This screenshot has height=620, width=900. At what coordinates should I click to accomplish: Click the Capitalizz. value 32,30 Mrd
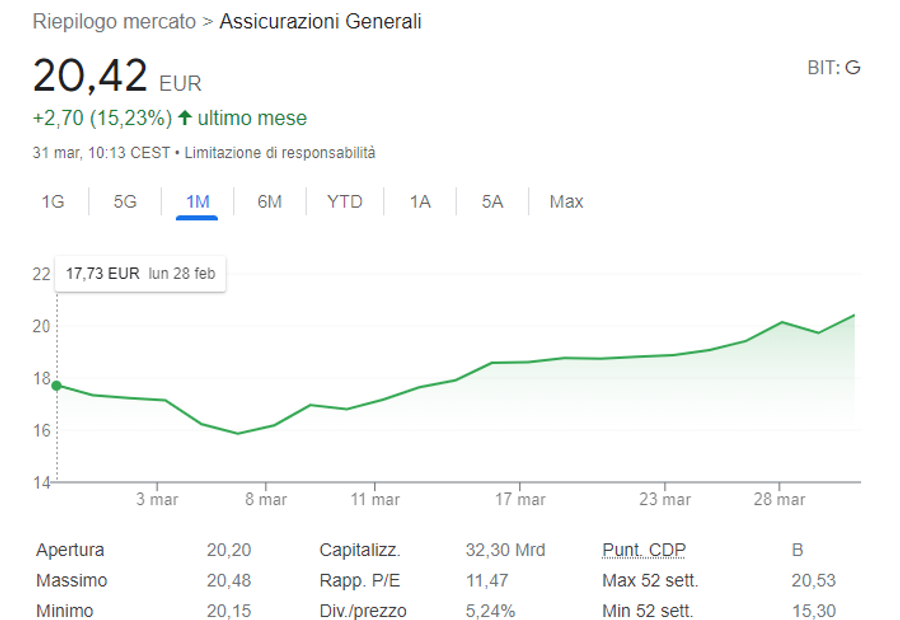click(505, 550)
